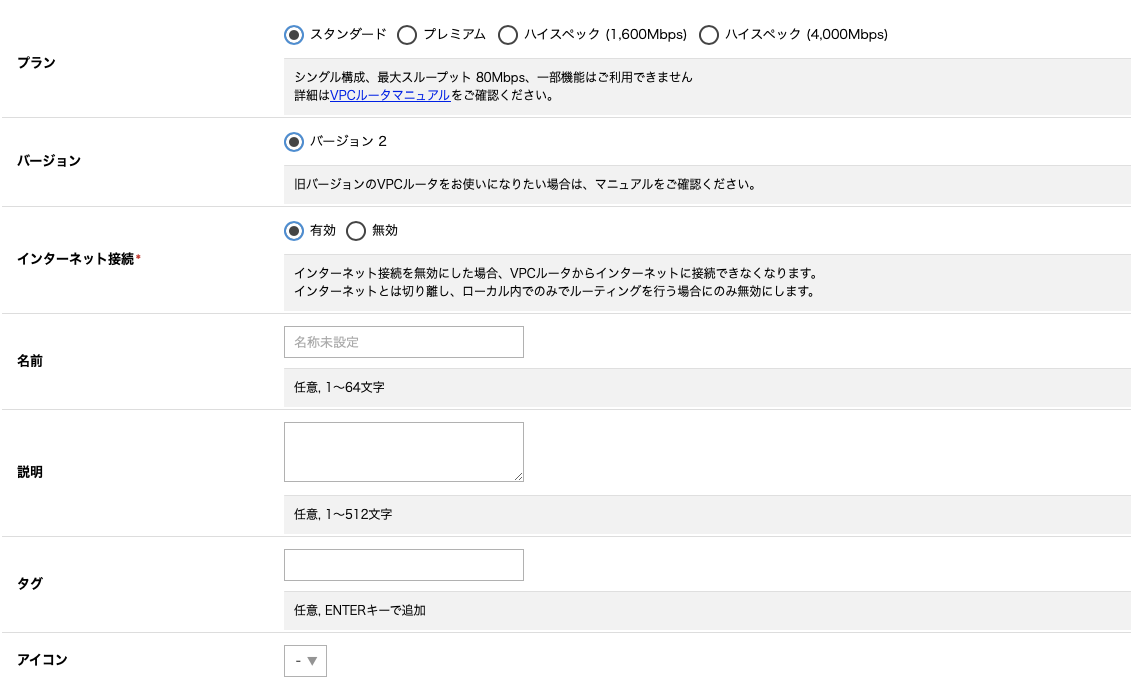Click inside the 説明 description textarea
1136x694 pixels.
(x=404, y=450)
